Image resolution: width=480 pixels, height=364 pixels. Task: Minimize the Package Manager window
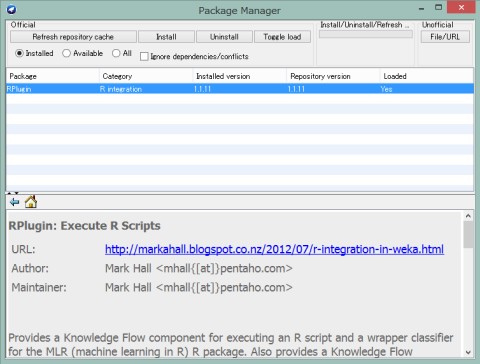click(x=422, y=8)
